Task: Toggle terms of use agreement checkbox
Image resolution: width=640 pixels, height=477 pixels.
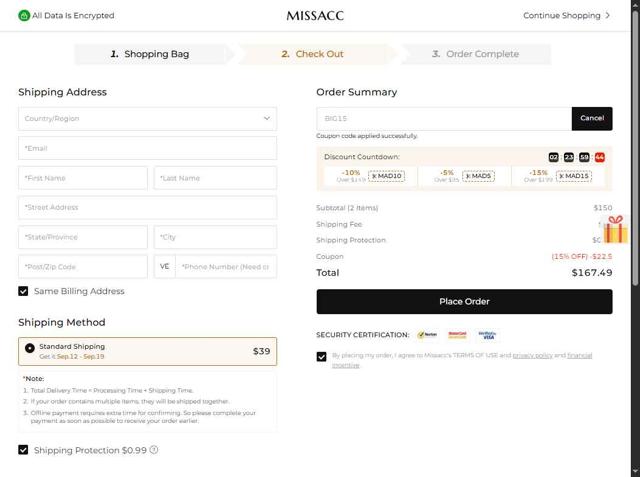Action: point(322,357)
